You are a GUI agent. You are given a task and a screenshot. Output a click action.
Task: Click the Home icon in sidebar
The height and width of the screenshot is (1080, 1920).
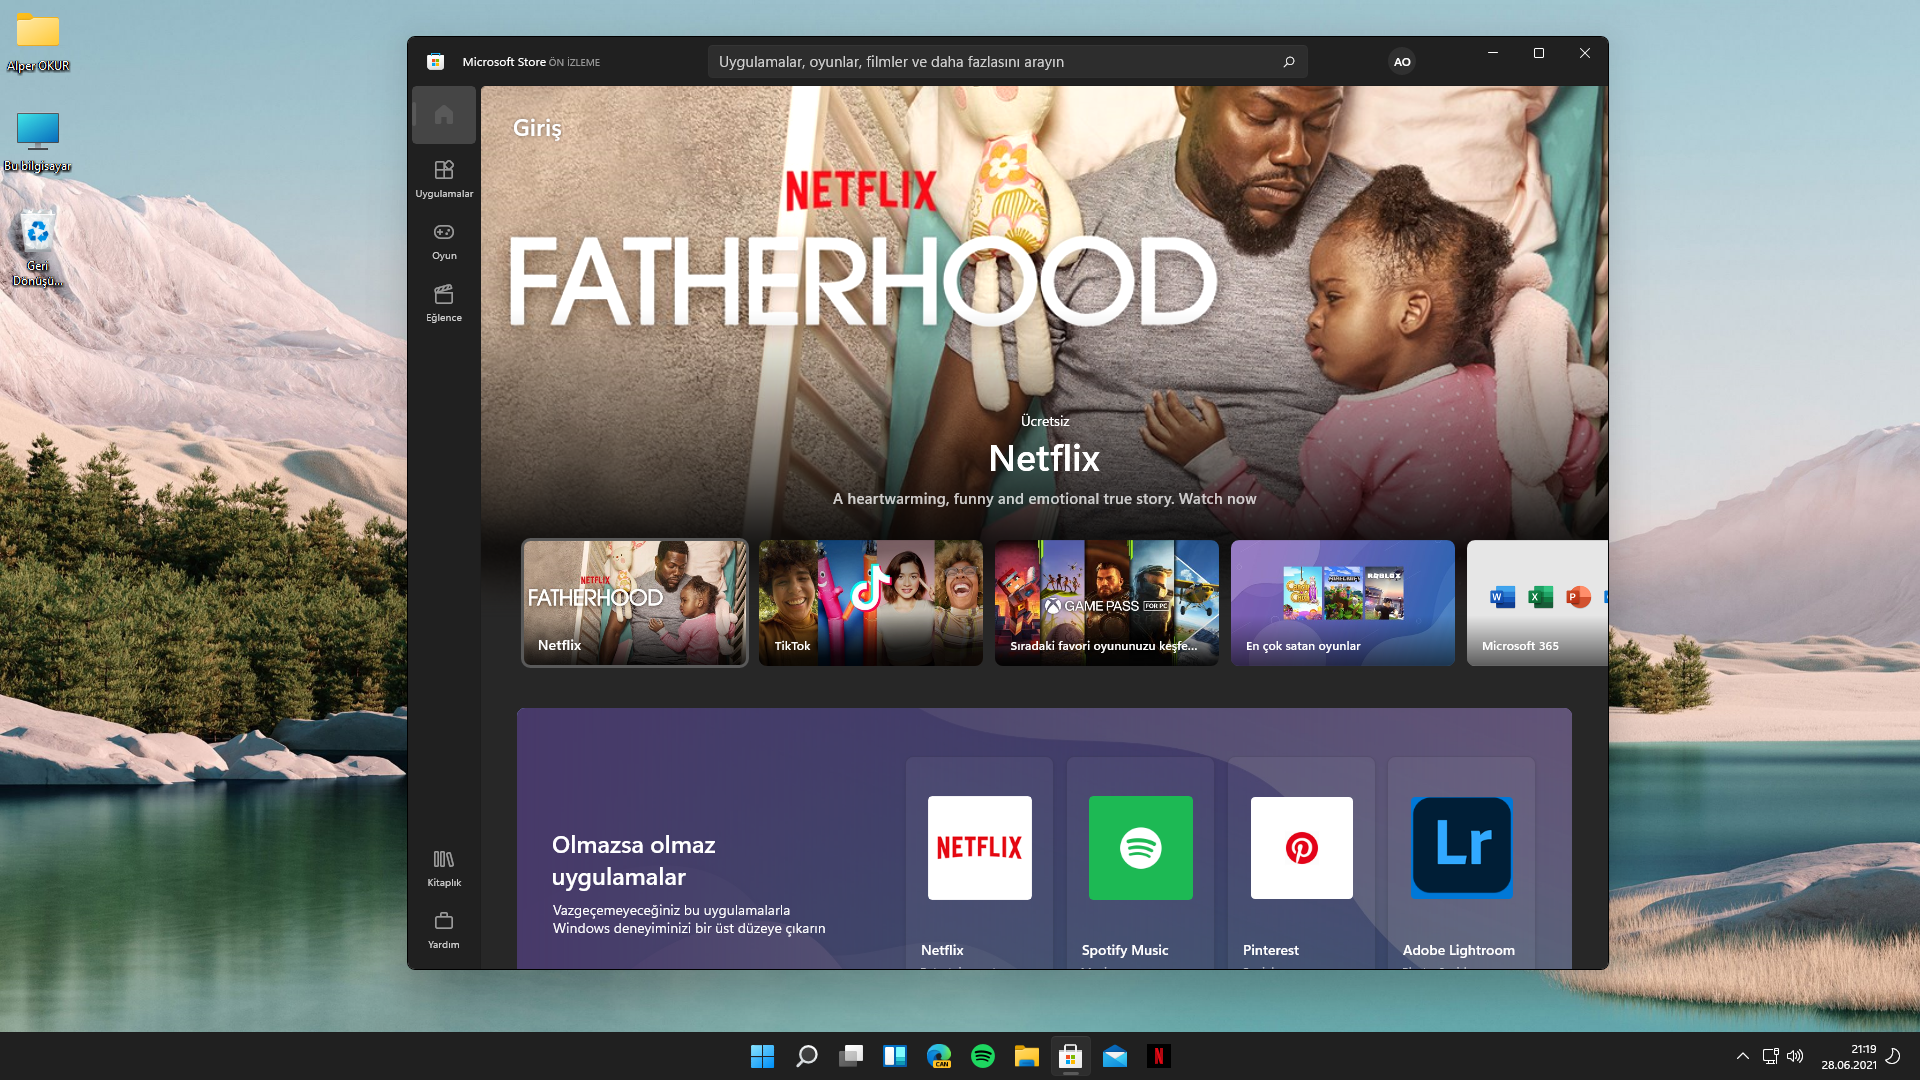[444, 115]
